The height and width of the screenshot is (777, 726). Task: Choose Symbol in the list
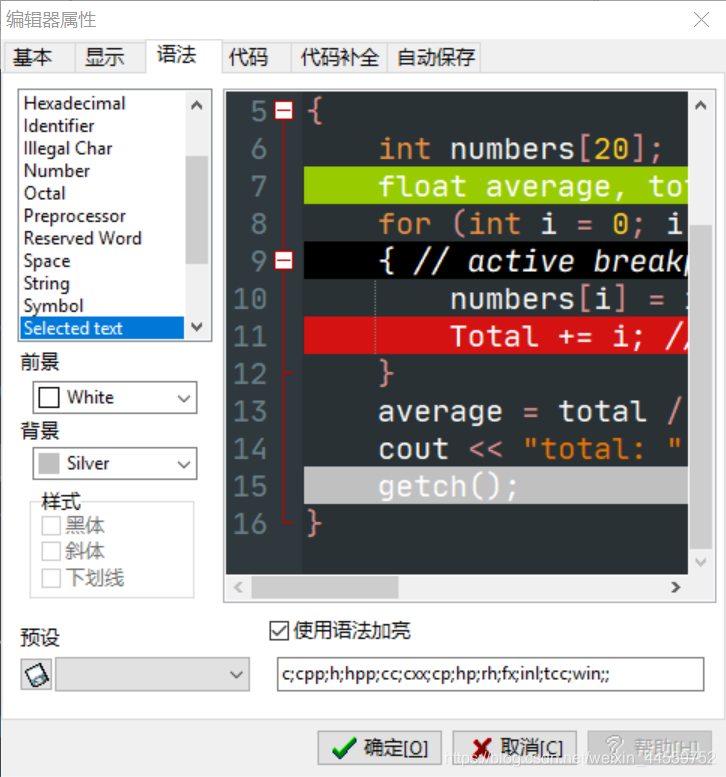tap(103, 306)
